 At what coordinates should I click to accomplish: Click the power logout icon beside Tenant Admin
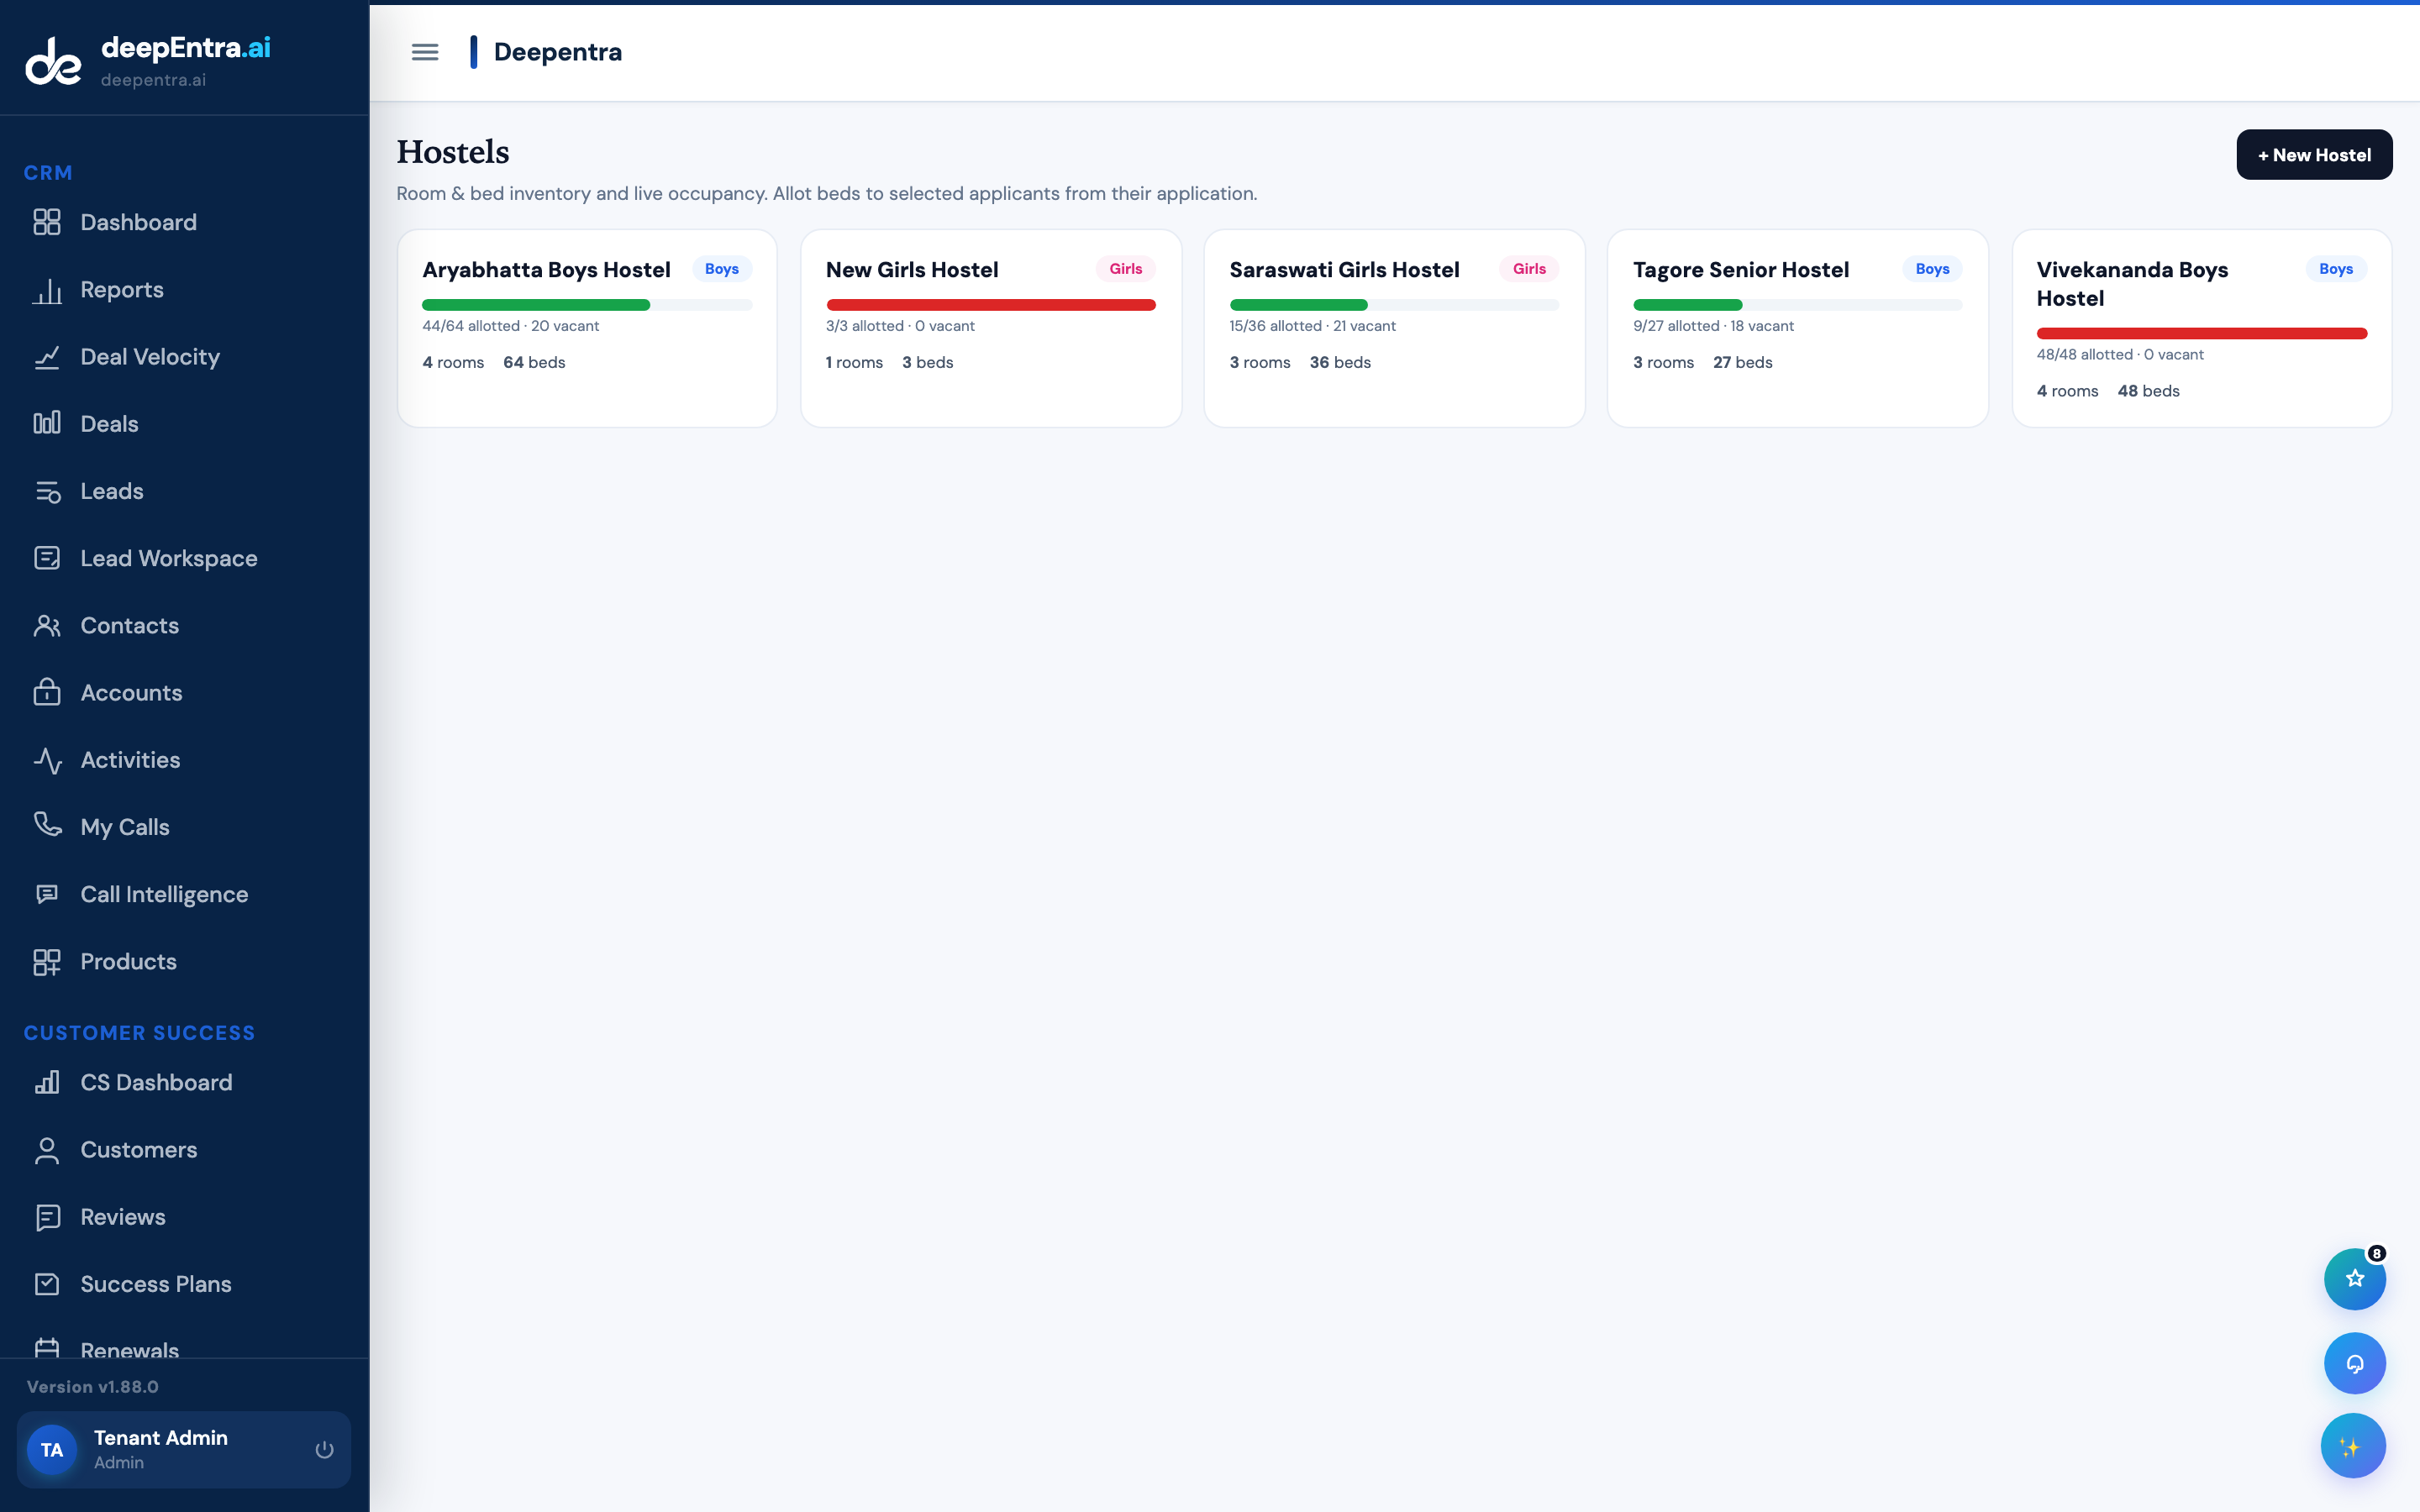[324, 1449]
